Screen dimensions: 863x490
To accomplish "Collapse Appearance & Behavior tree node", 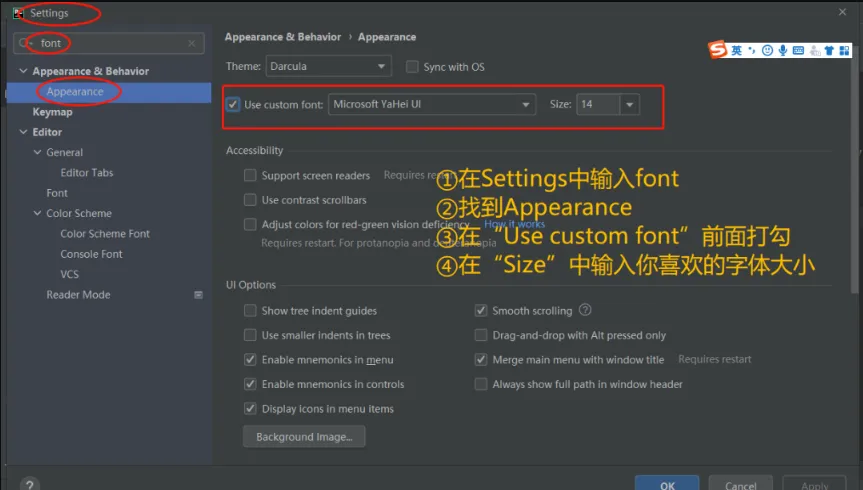I will pyautogui.click(x=23, y=71).
